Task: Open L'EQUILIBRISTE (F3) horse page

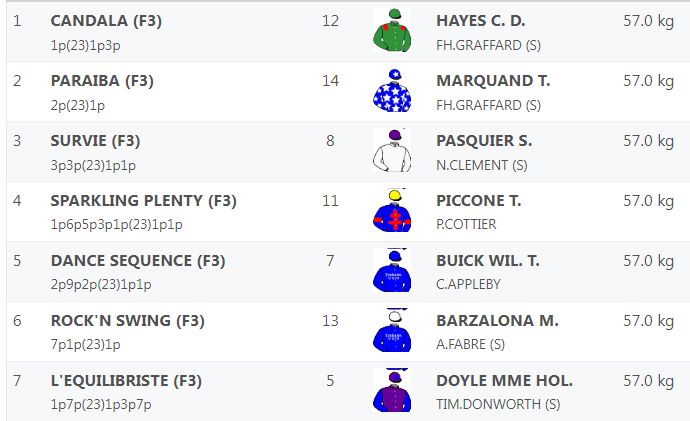Action: coord(126,381)
